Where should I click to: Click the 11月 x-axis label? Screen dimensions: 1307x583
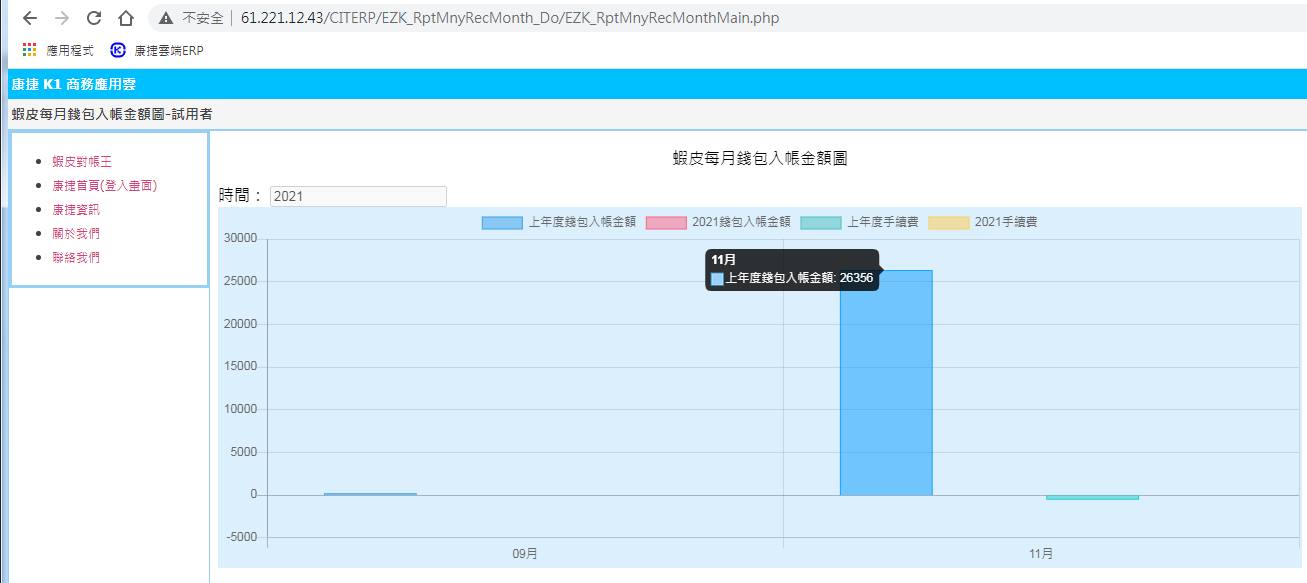click(1041, 553)
